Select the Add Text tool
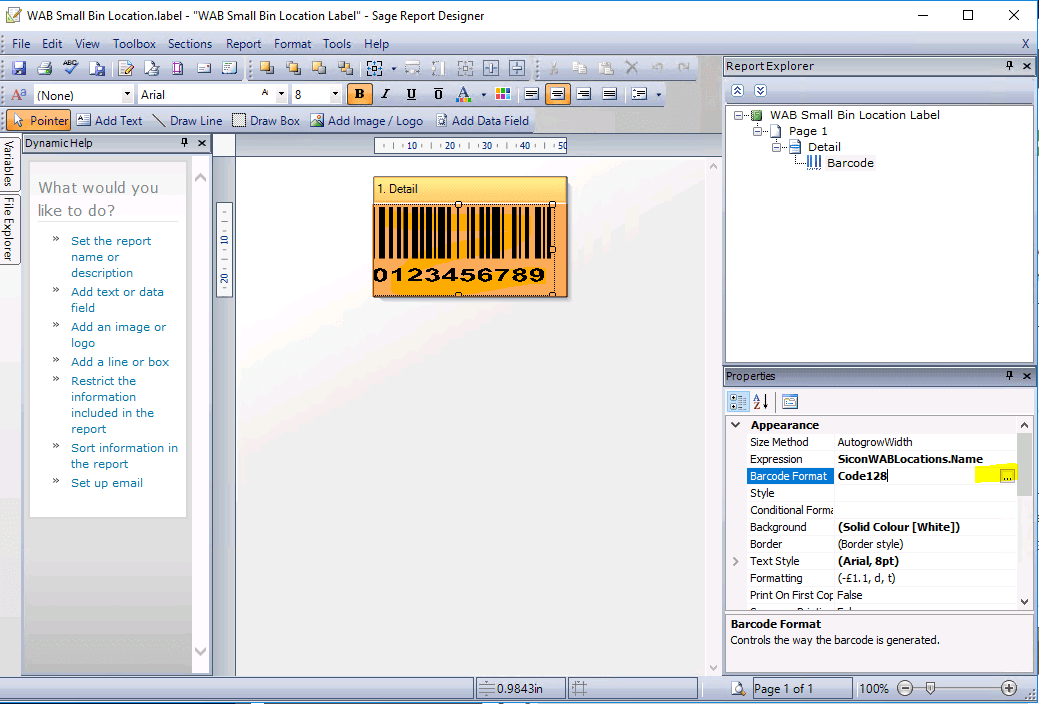 (x=109, y=121)
